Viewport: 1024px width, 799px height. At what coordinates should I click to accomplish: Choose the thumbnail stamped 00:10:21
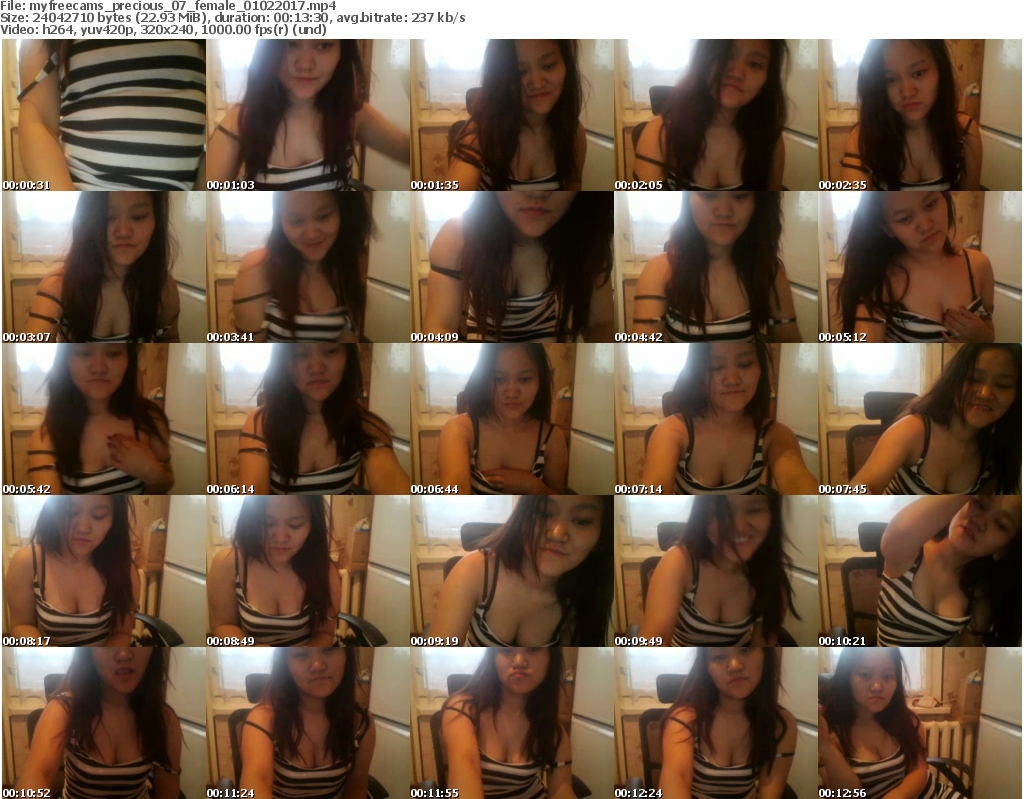920,571
